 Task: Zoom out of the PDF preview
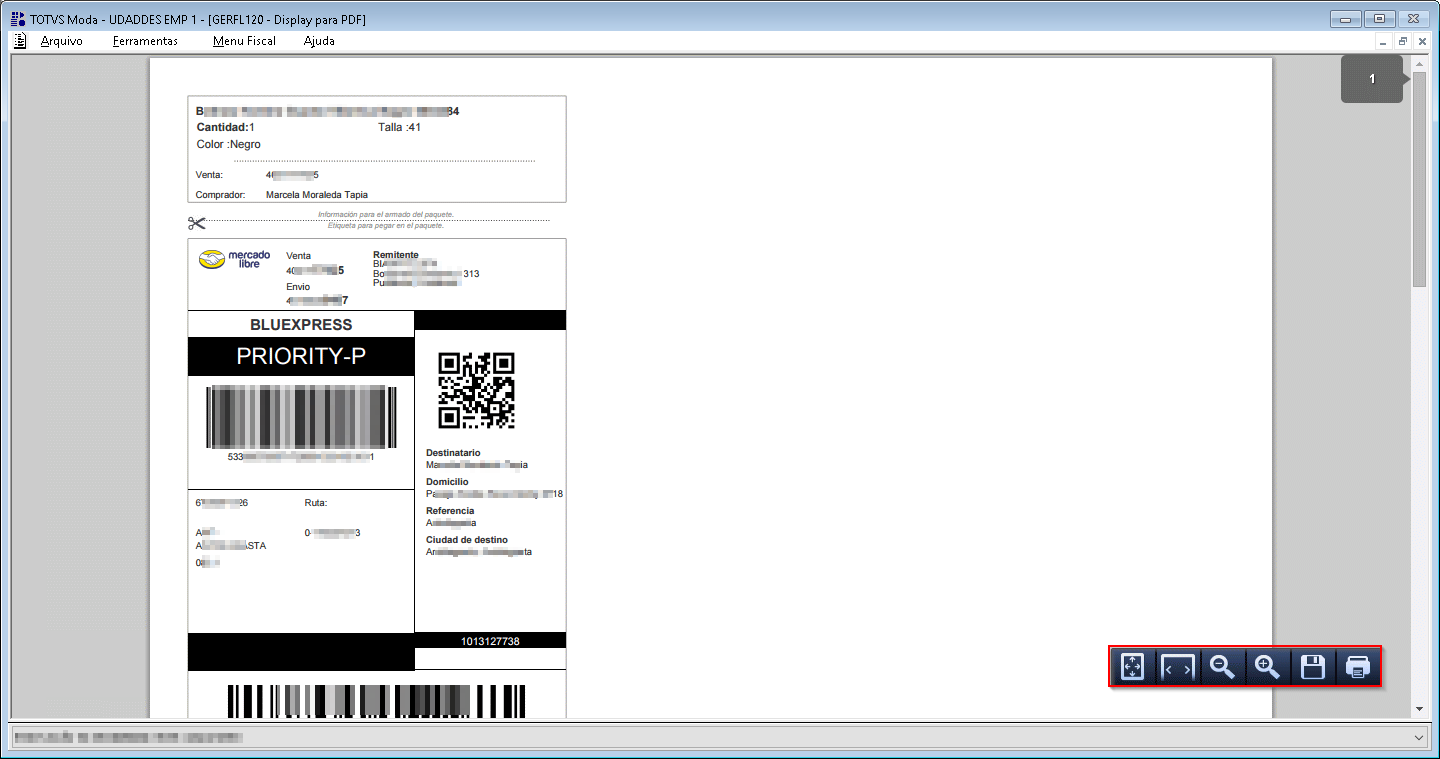click(x=1222, y=667)
